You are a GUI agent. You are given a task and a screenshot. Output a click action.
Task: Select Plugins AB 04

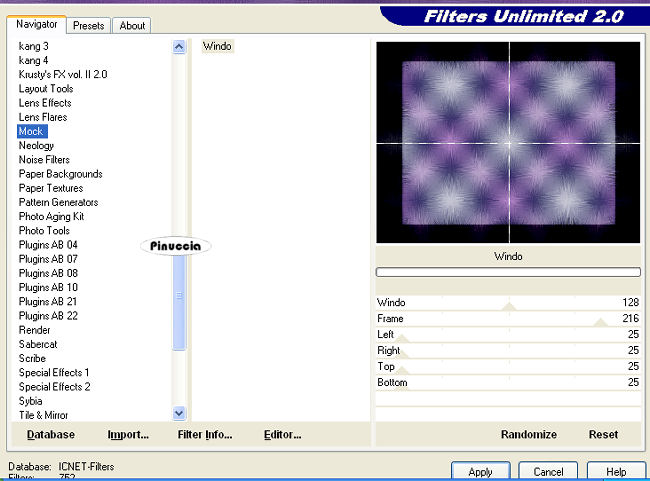coord(48,245)
